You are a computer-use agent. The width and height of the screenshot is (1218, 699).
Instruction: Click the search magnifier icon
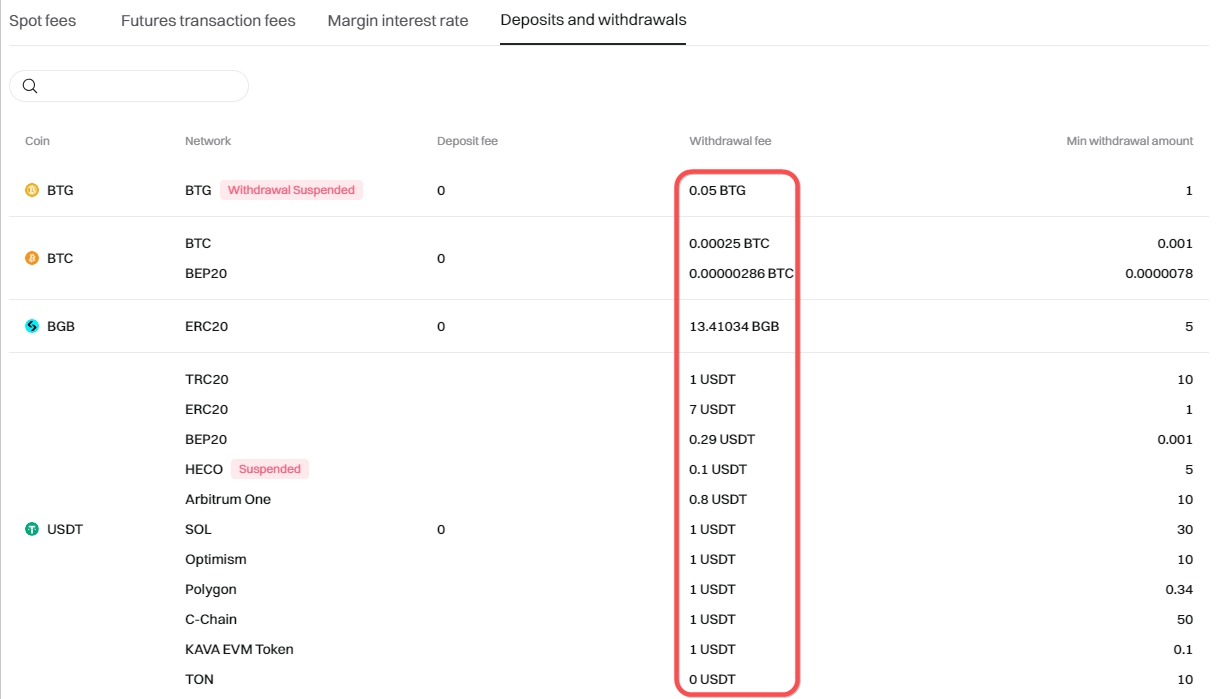click(30, 86)
